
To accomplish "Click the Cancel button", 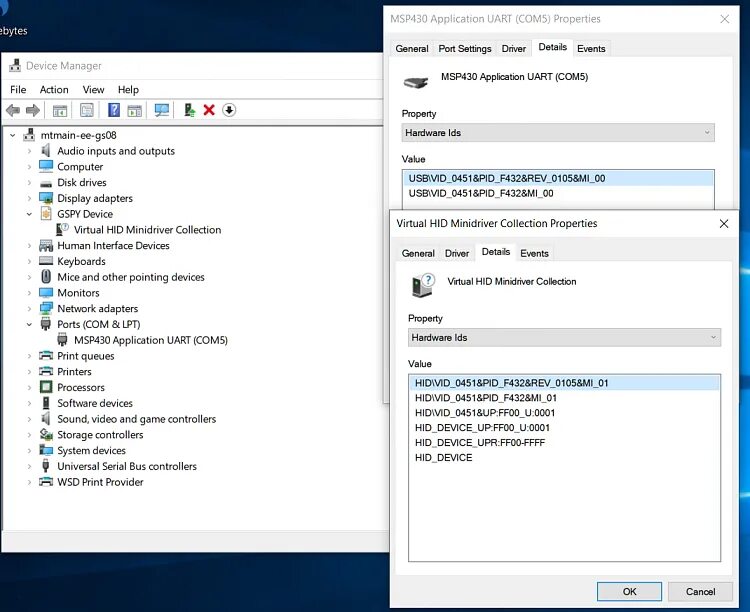I will click(700, 591).
